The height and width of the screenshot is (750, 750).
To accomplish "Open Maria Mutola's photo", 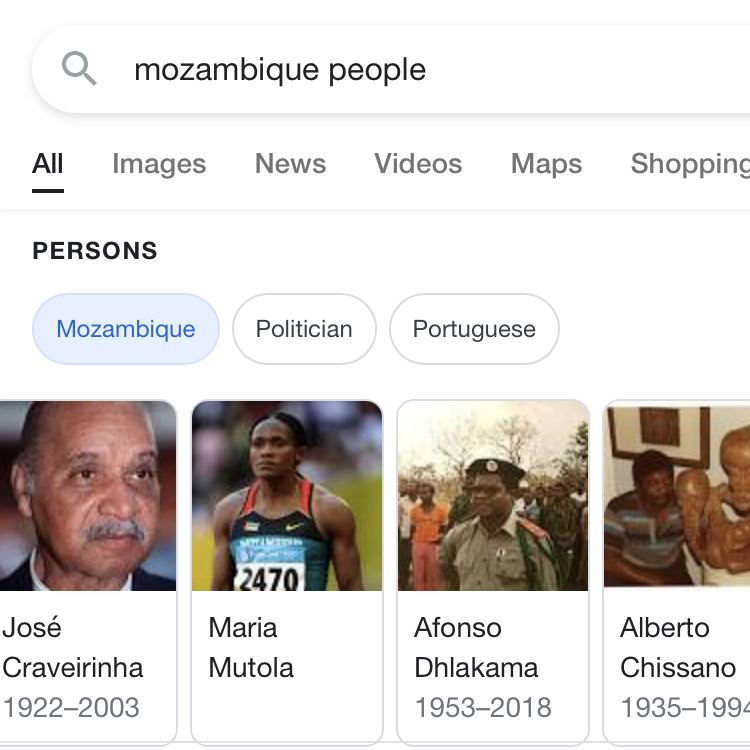I will [287, 496].
